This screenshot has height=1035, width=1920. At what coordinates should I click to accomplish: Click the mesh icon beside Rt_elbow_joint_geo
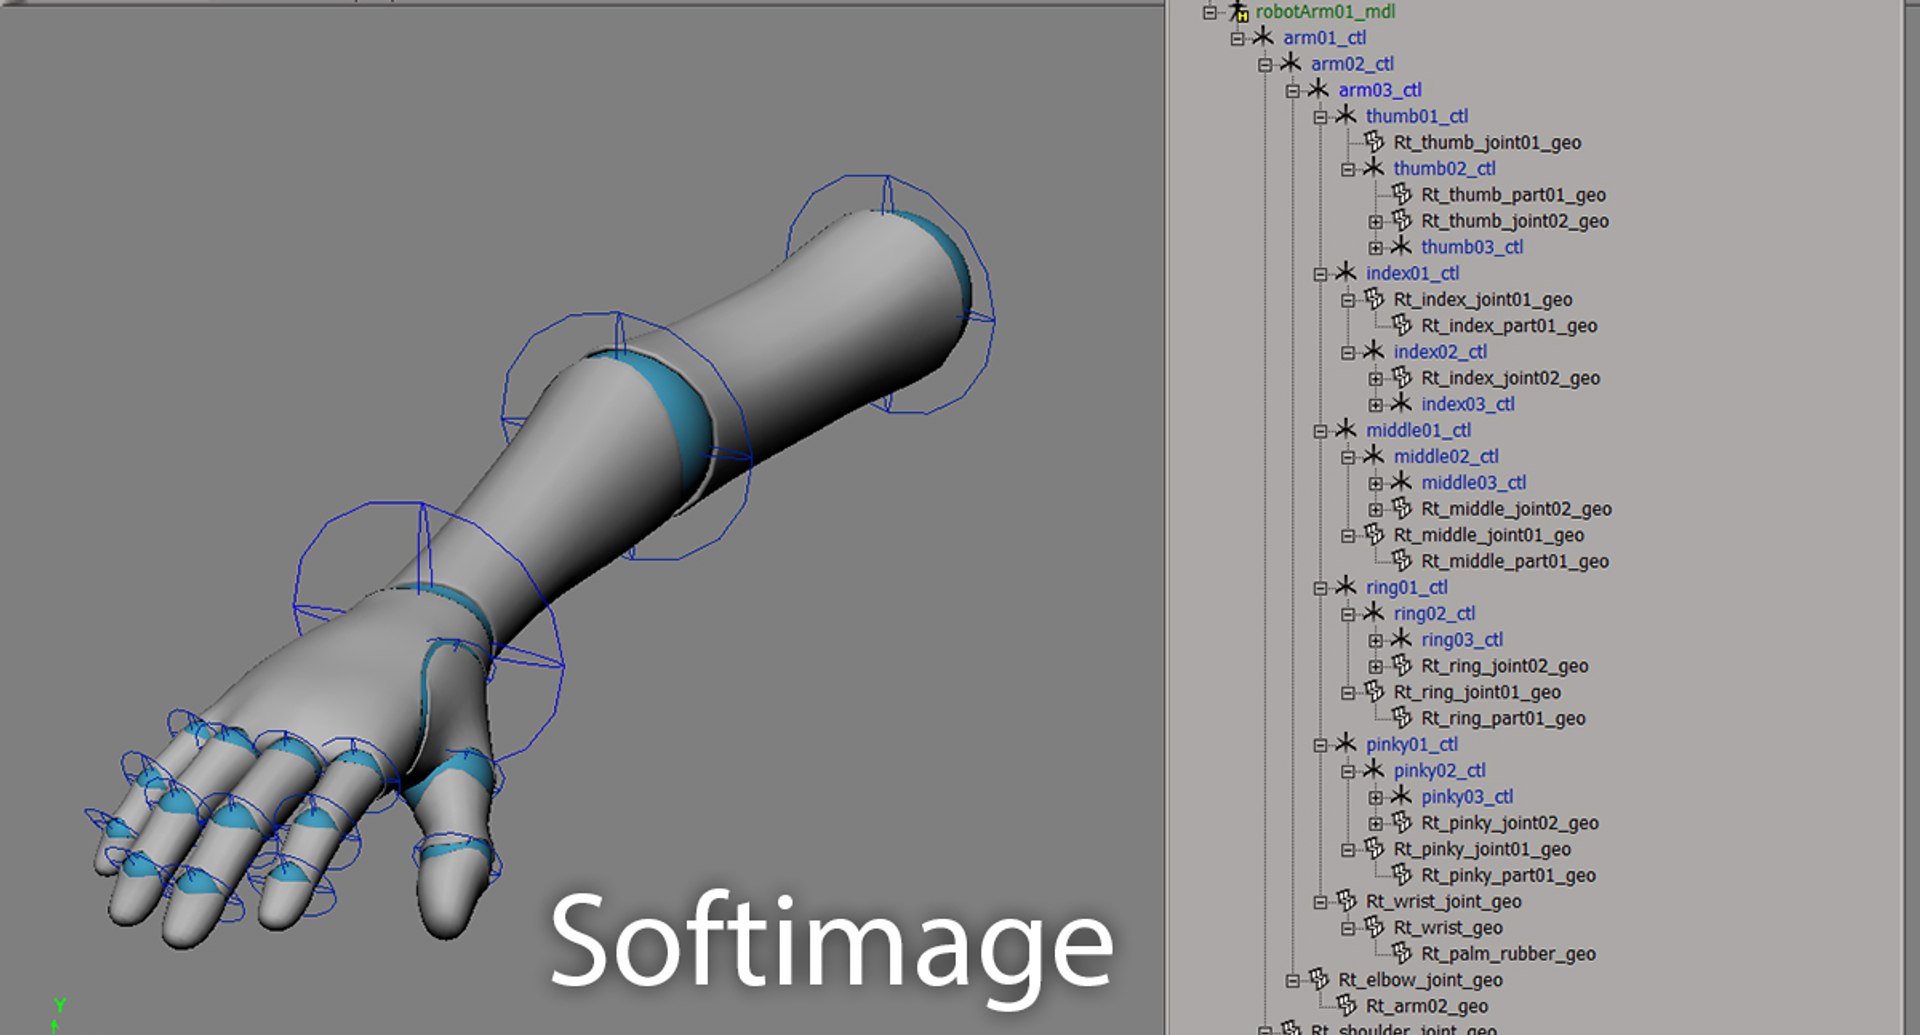coord(1319,979)
